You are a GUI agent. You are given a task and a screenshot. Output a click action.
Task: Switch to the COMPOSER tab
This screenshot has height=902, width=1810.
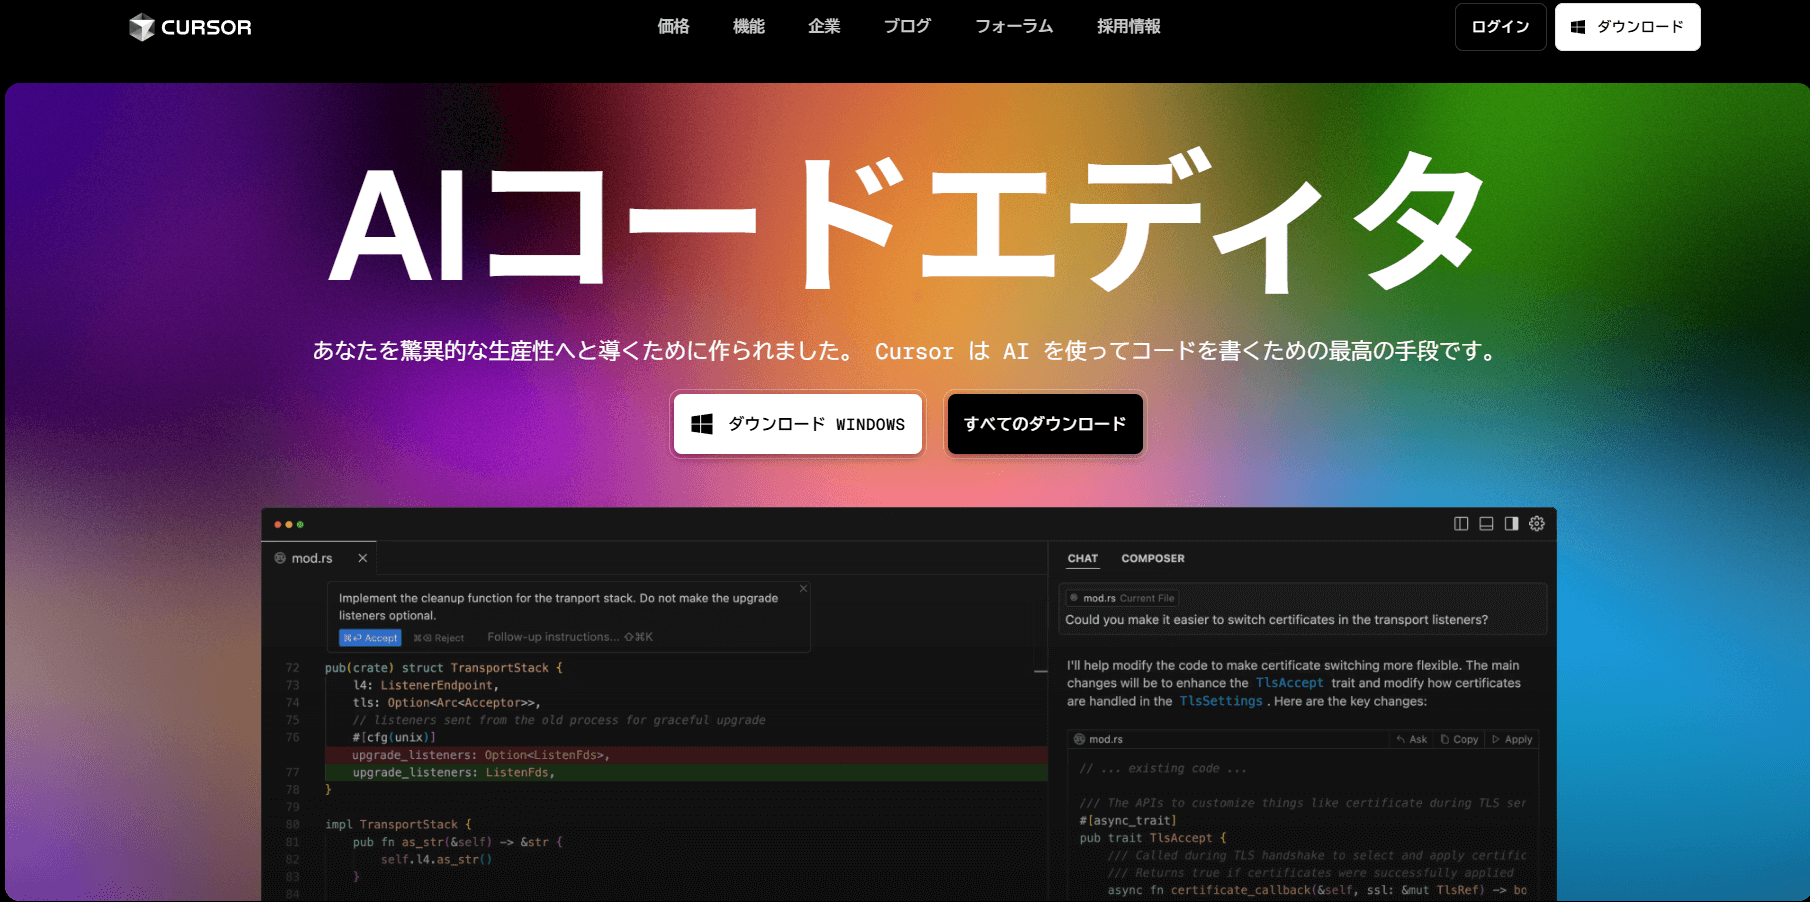tap(1152, 559)
